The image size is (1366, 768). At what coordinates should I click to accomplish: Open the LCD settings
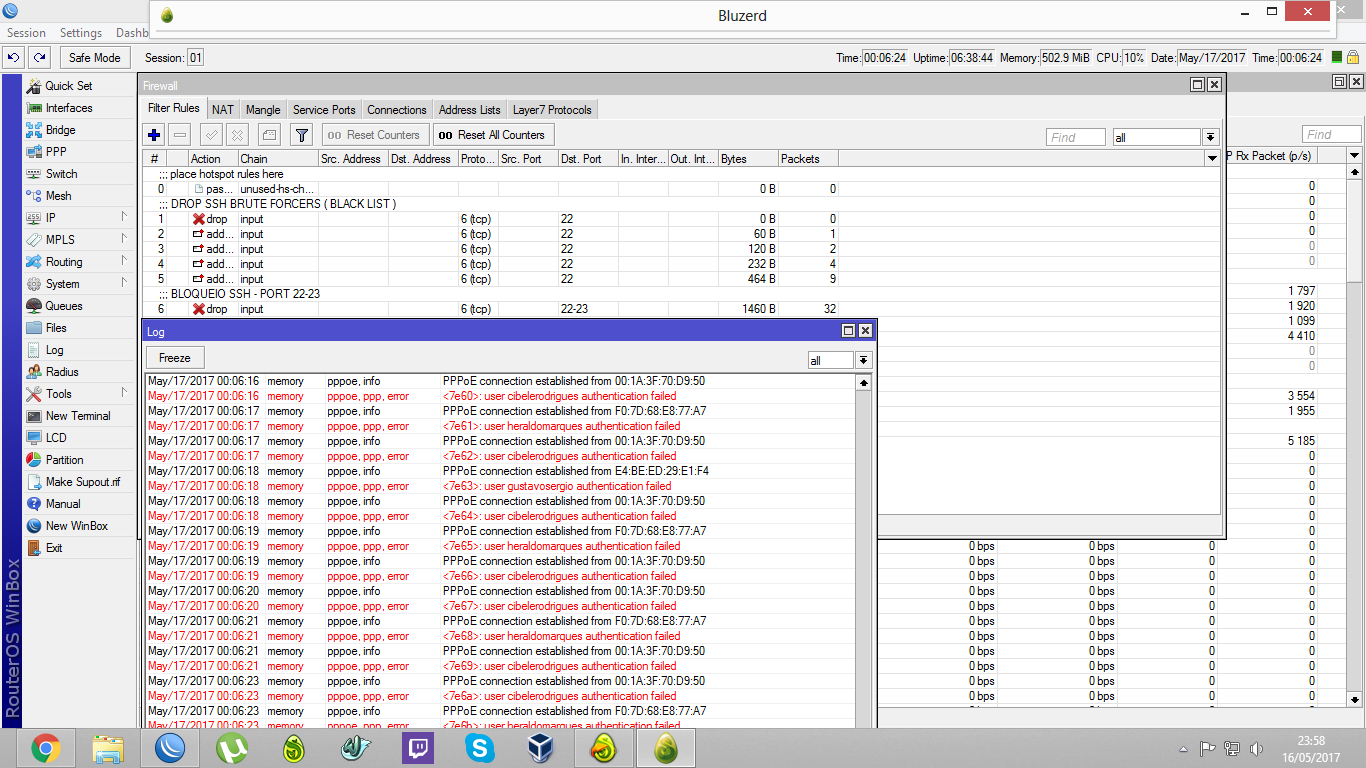click(56, 438)
